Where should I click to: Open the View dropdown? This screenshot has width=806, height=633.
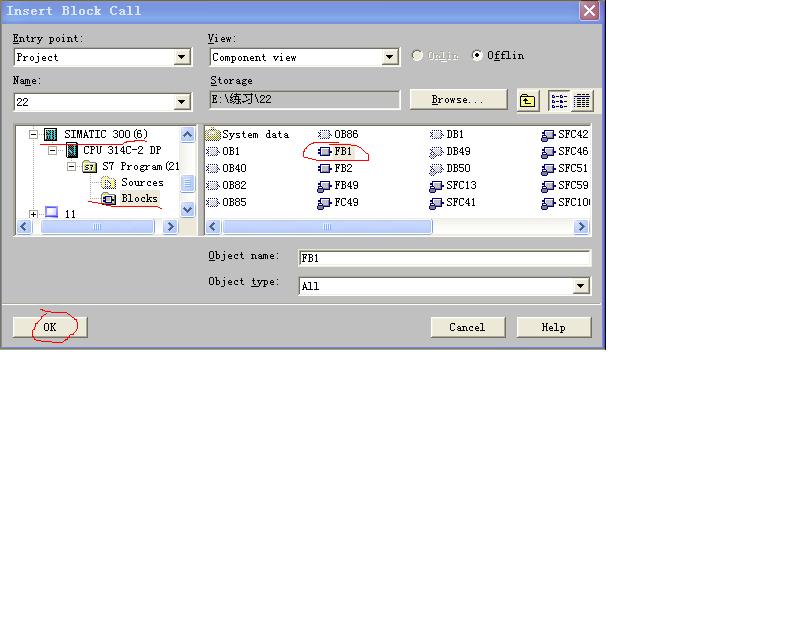point(390,57)
